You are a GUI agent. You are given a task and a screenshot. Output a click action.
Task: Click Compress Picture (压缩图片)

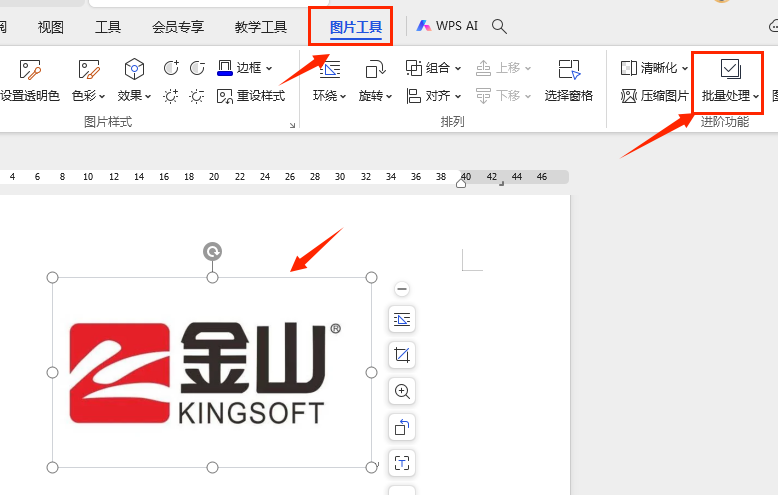pyautogui.click(x=654, y=96)
